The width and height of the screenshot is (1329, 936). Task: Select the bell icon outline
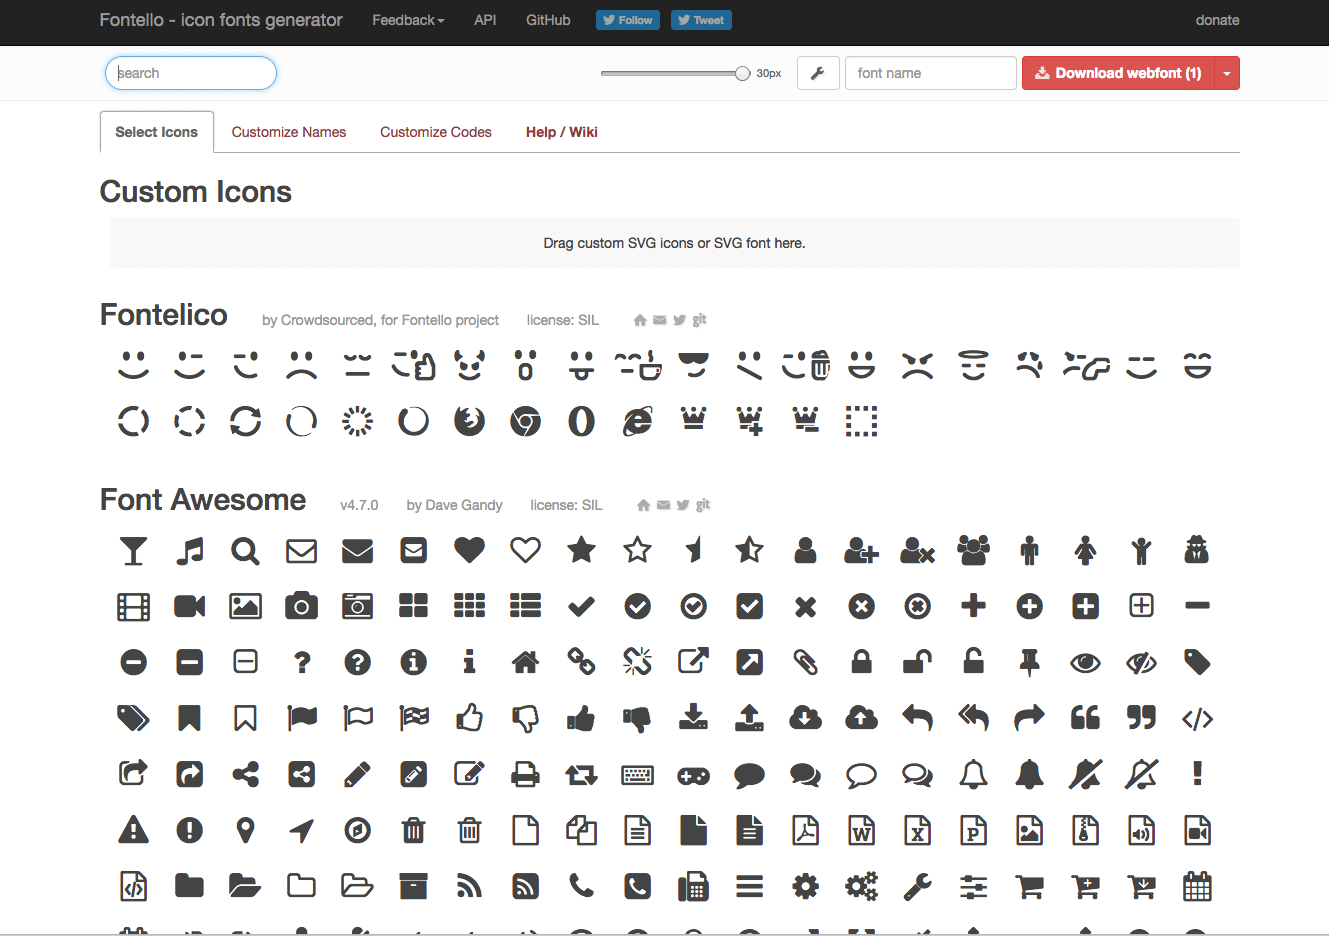[x=973, y=774]
